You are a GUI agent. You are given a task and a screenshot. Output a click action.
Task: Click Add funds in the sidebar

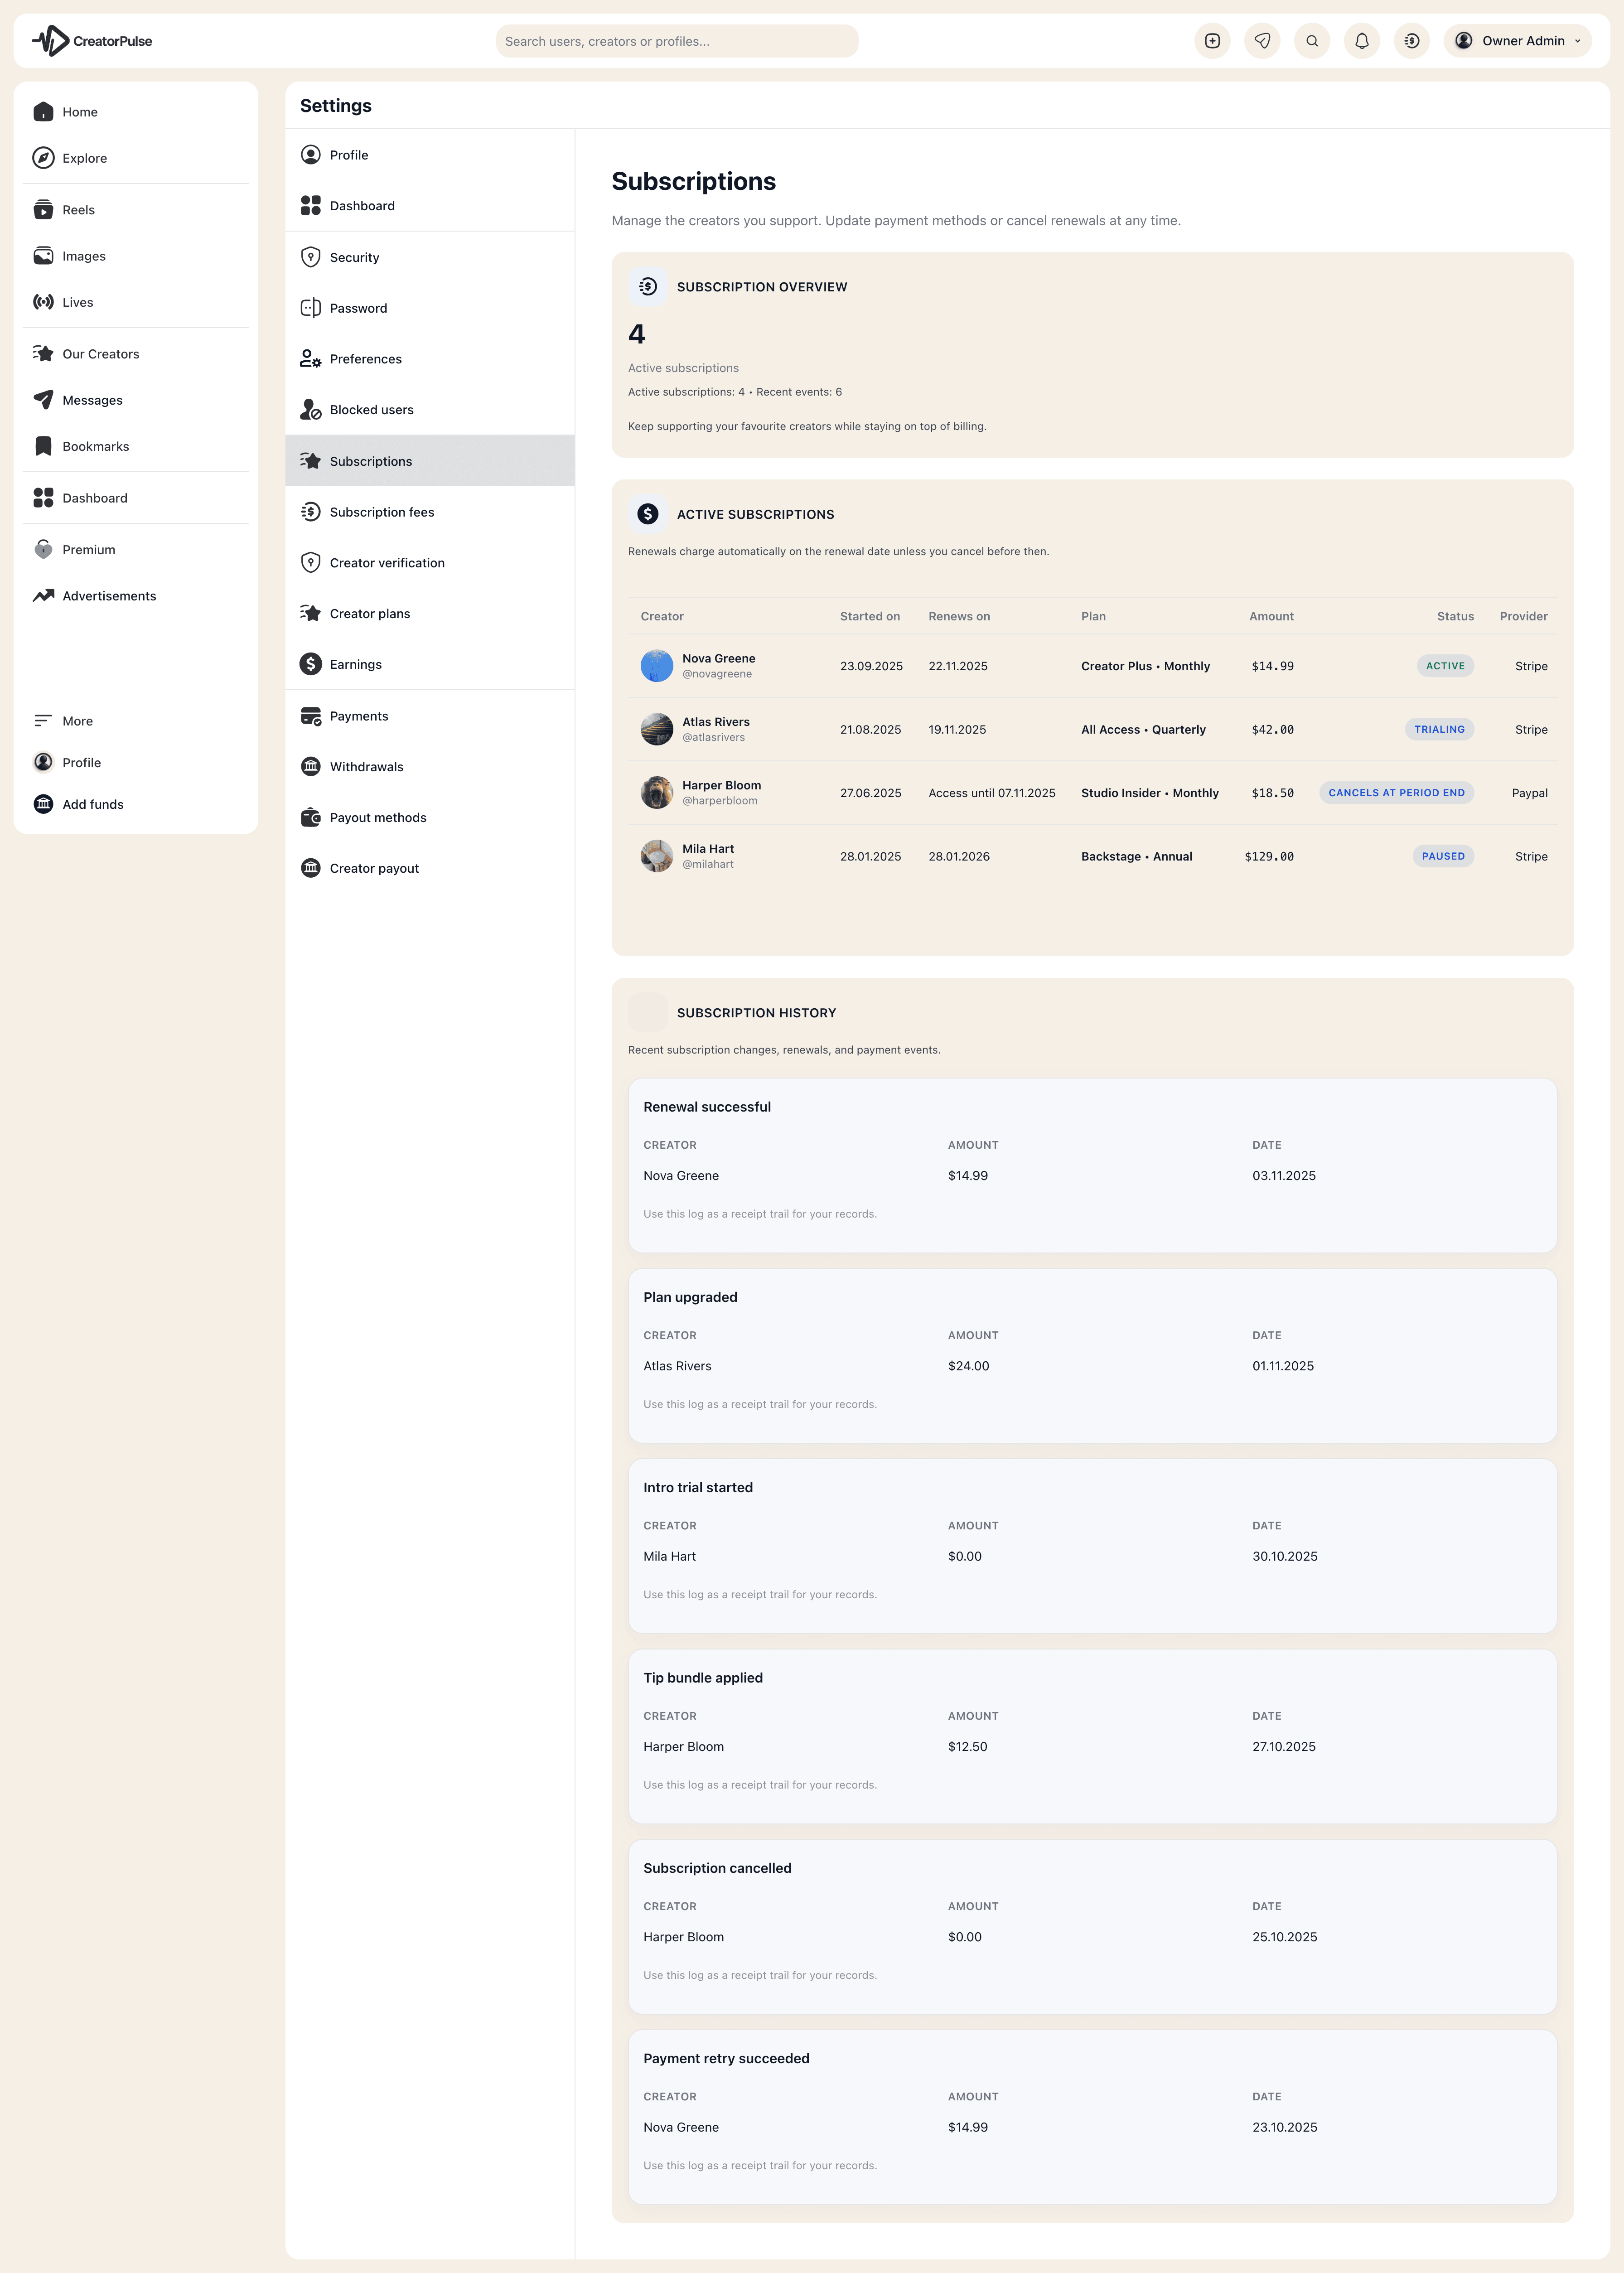pyautogui.click(x=92, y=804)
